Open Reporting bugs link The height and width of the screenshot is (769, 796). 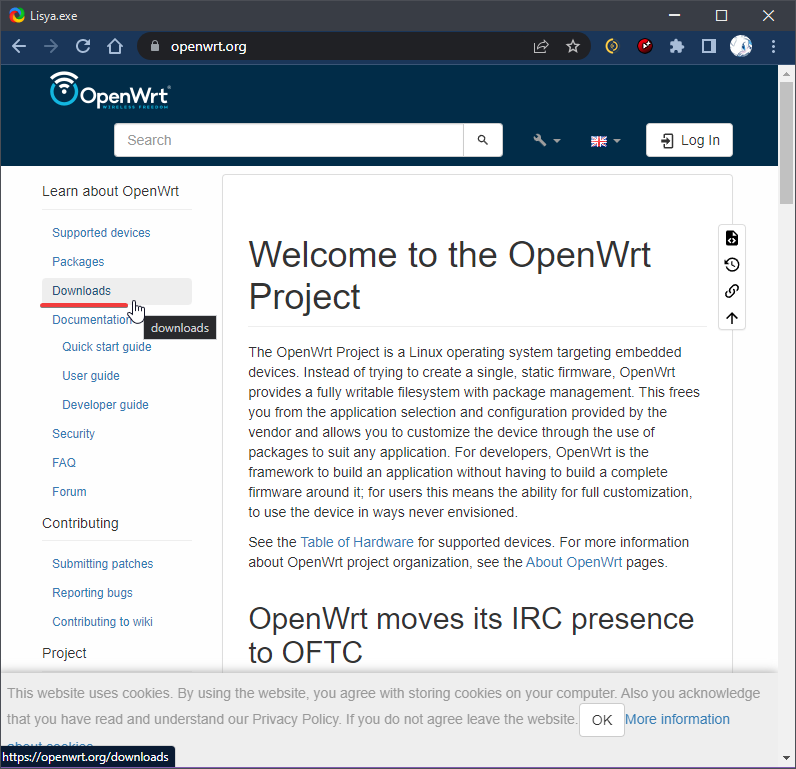tap(92, 592)
